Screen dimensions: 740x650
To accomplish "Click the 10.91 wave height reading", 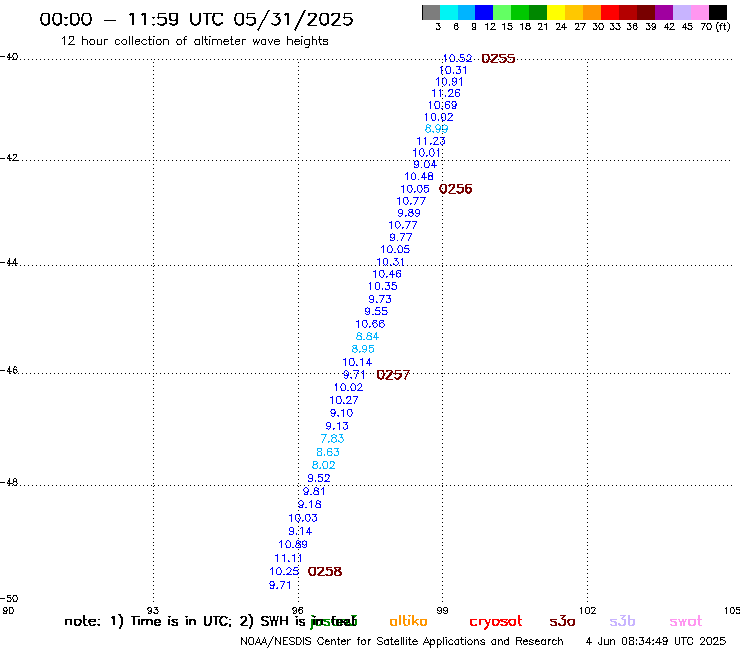I will coord(449,82).
